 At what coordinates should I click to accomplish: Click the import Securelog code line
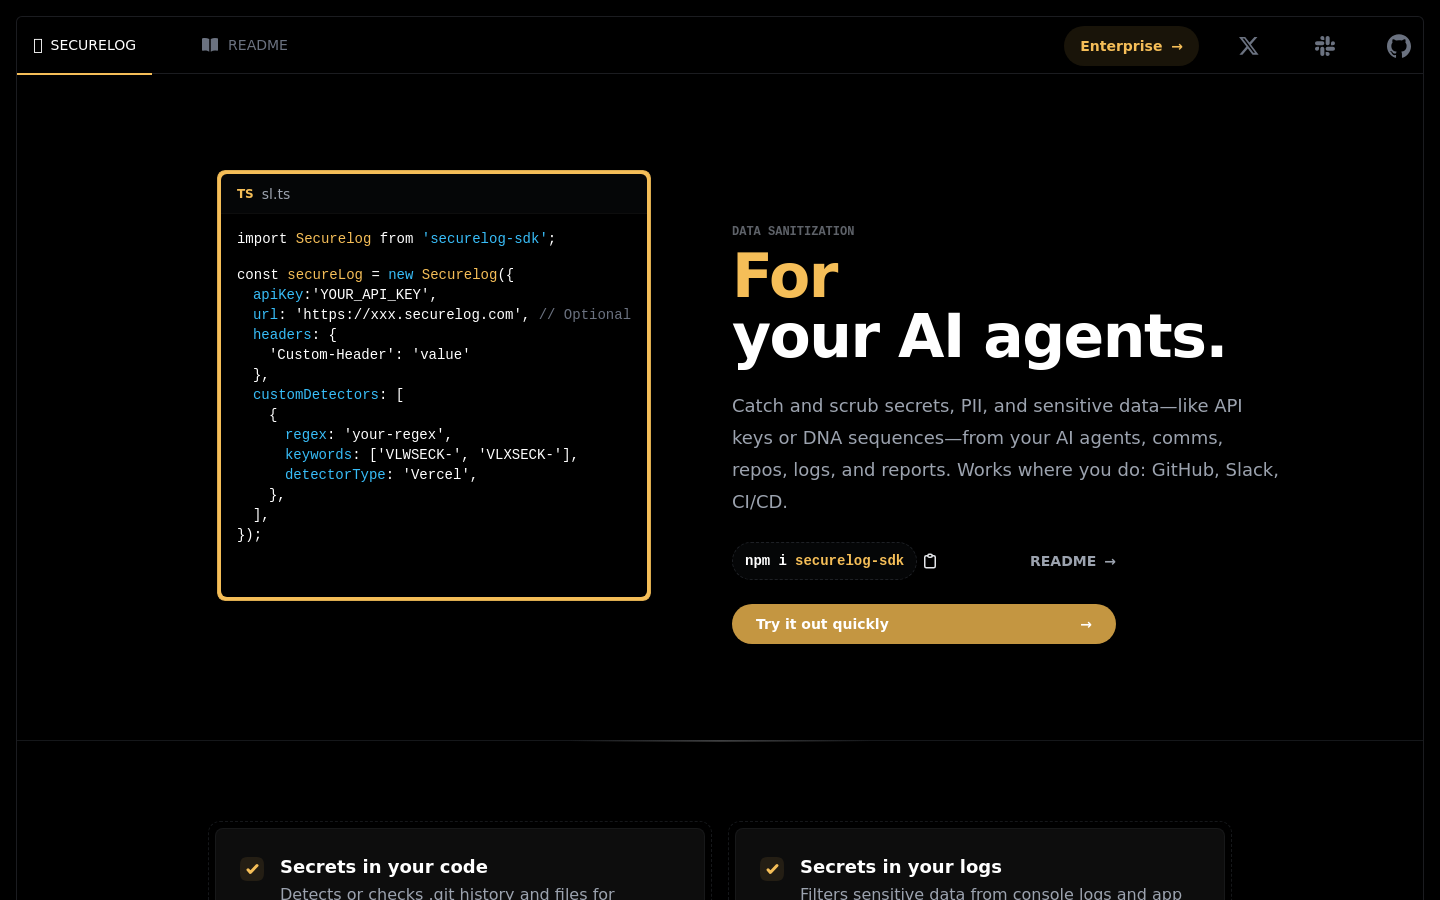(x=396, y=239)
